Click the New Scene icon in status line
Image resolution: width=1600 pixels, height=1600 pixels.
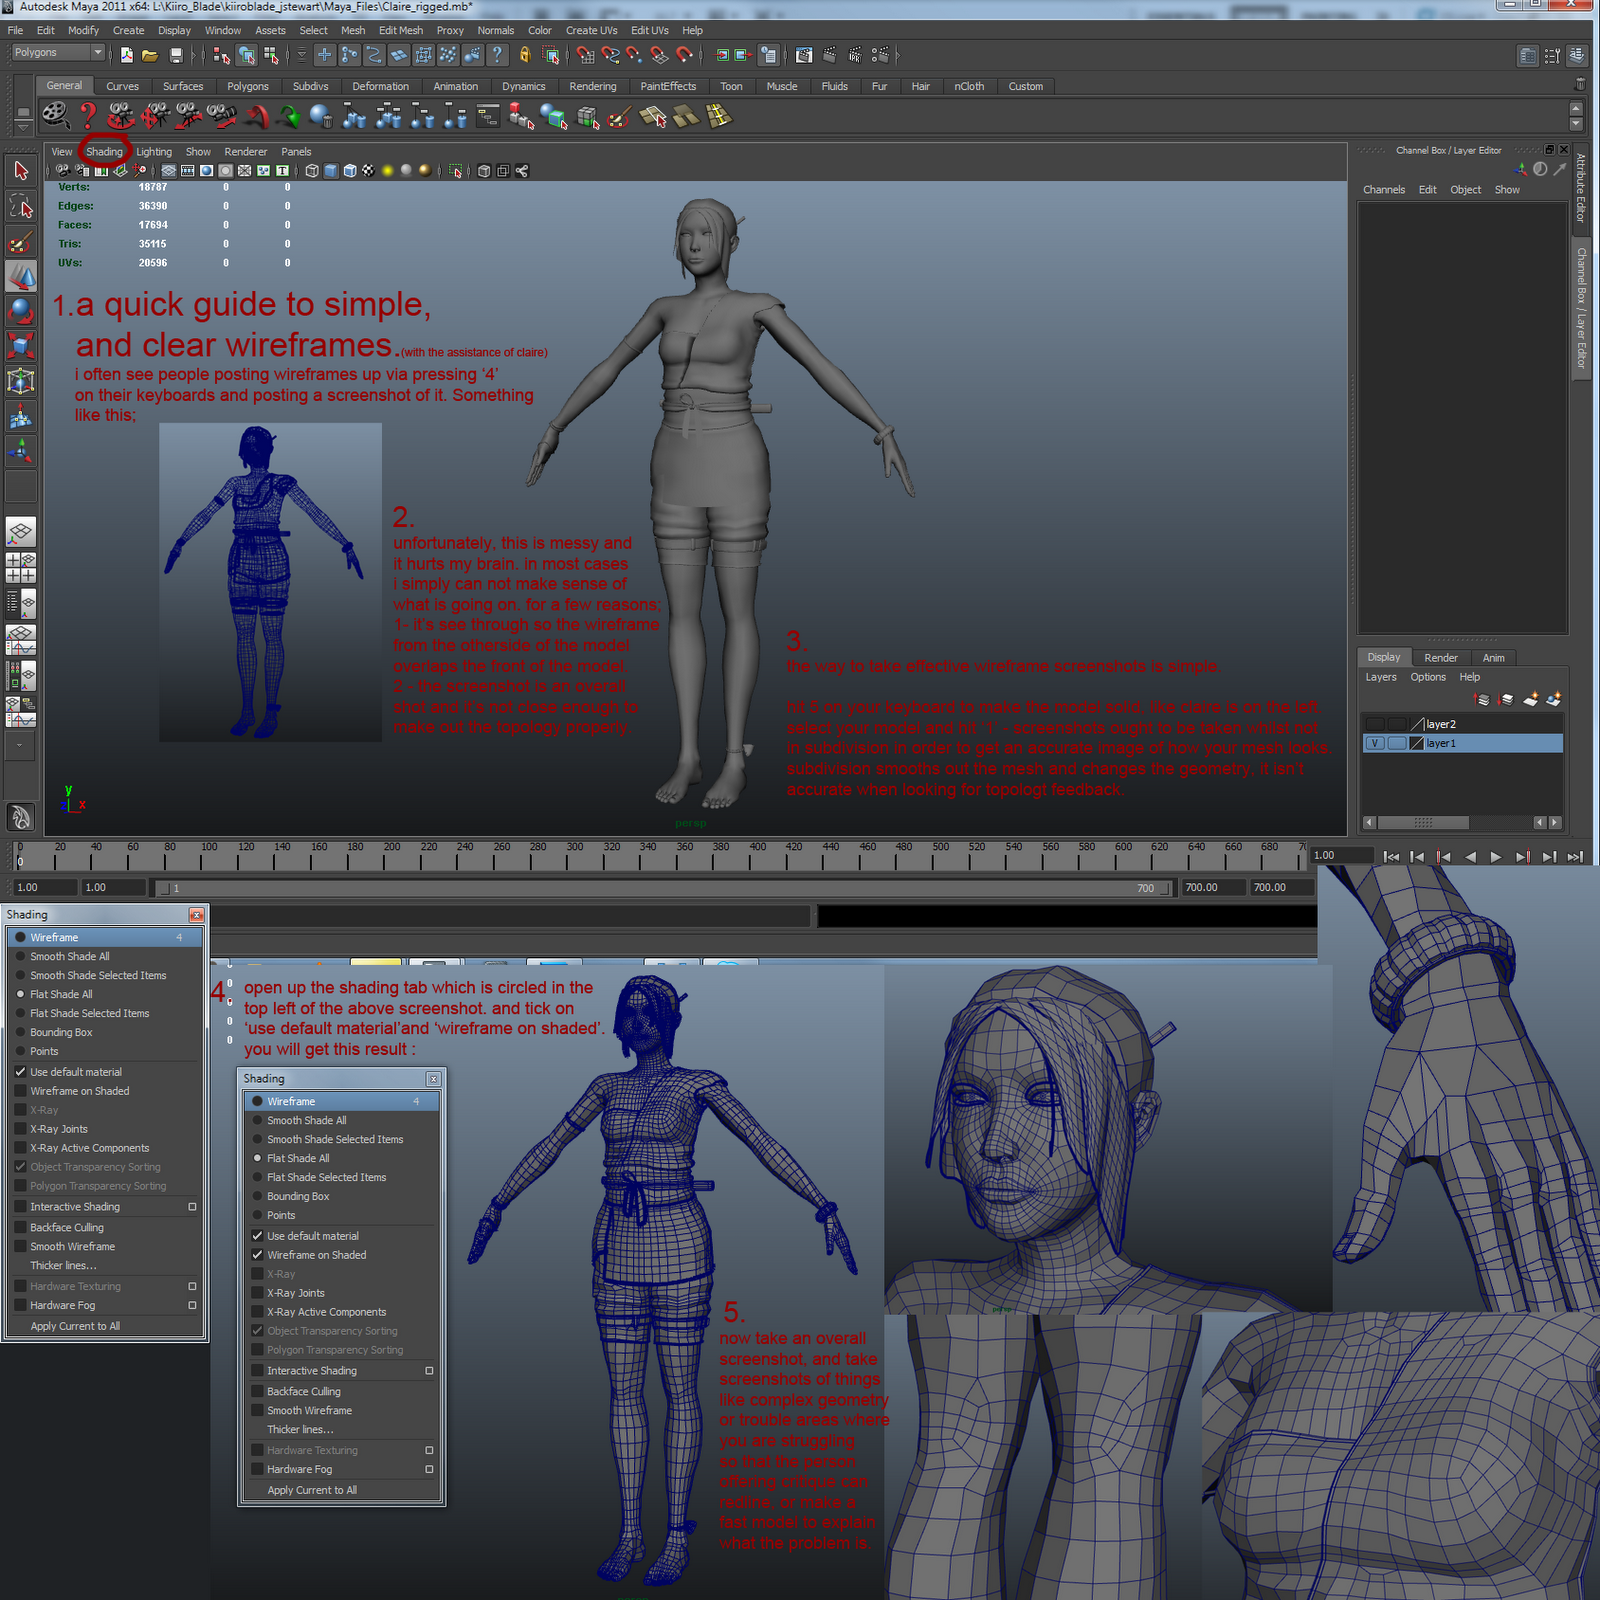point(126,55)
